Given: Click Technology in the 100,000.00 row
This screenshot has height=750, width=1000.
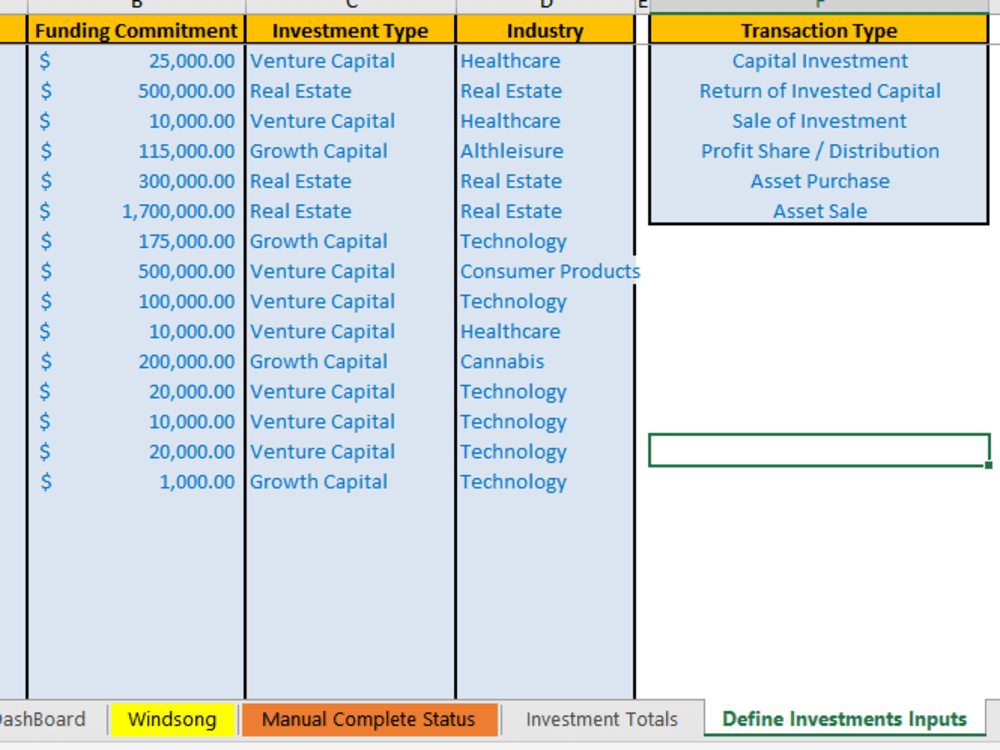Looking at the screenshot, I should (545, 301).
